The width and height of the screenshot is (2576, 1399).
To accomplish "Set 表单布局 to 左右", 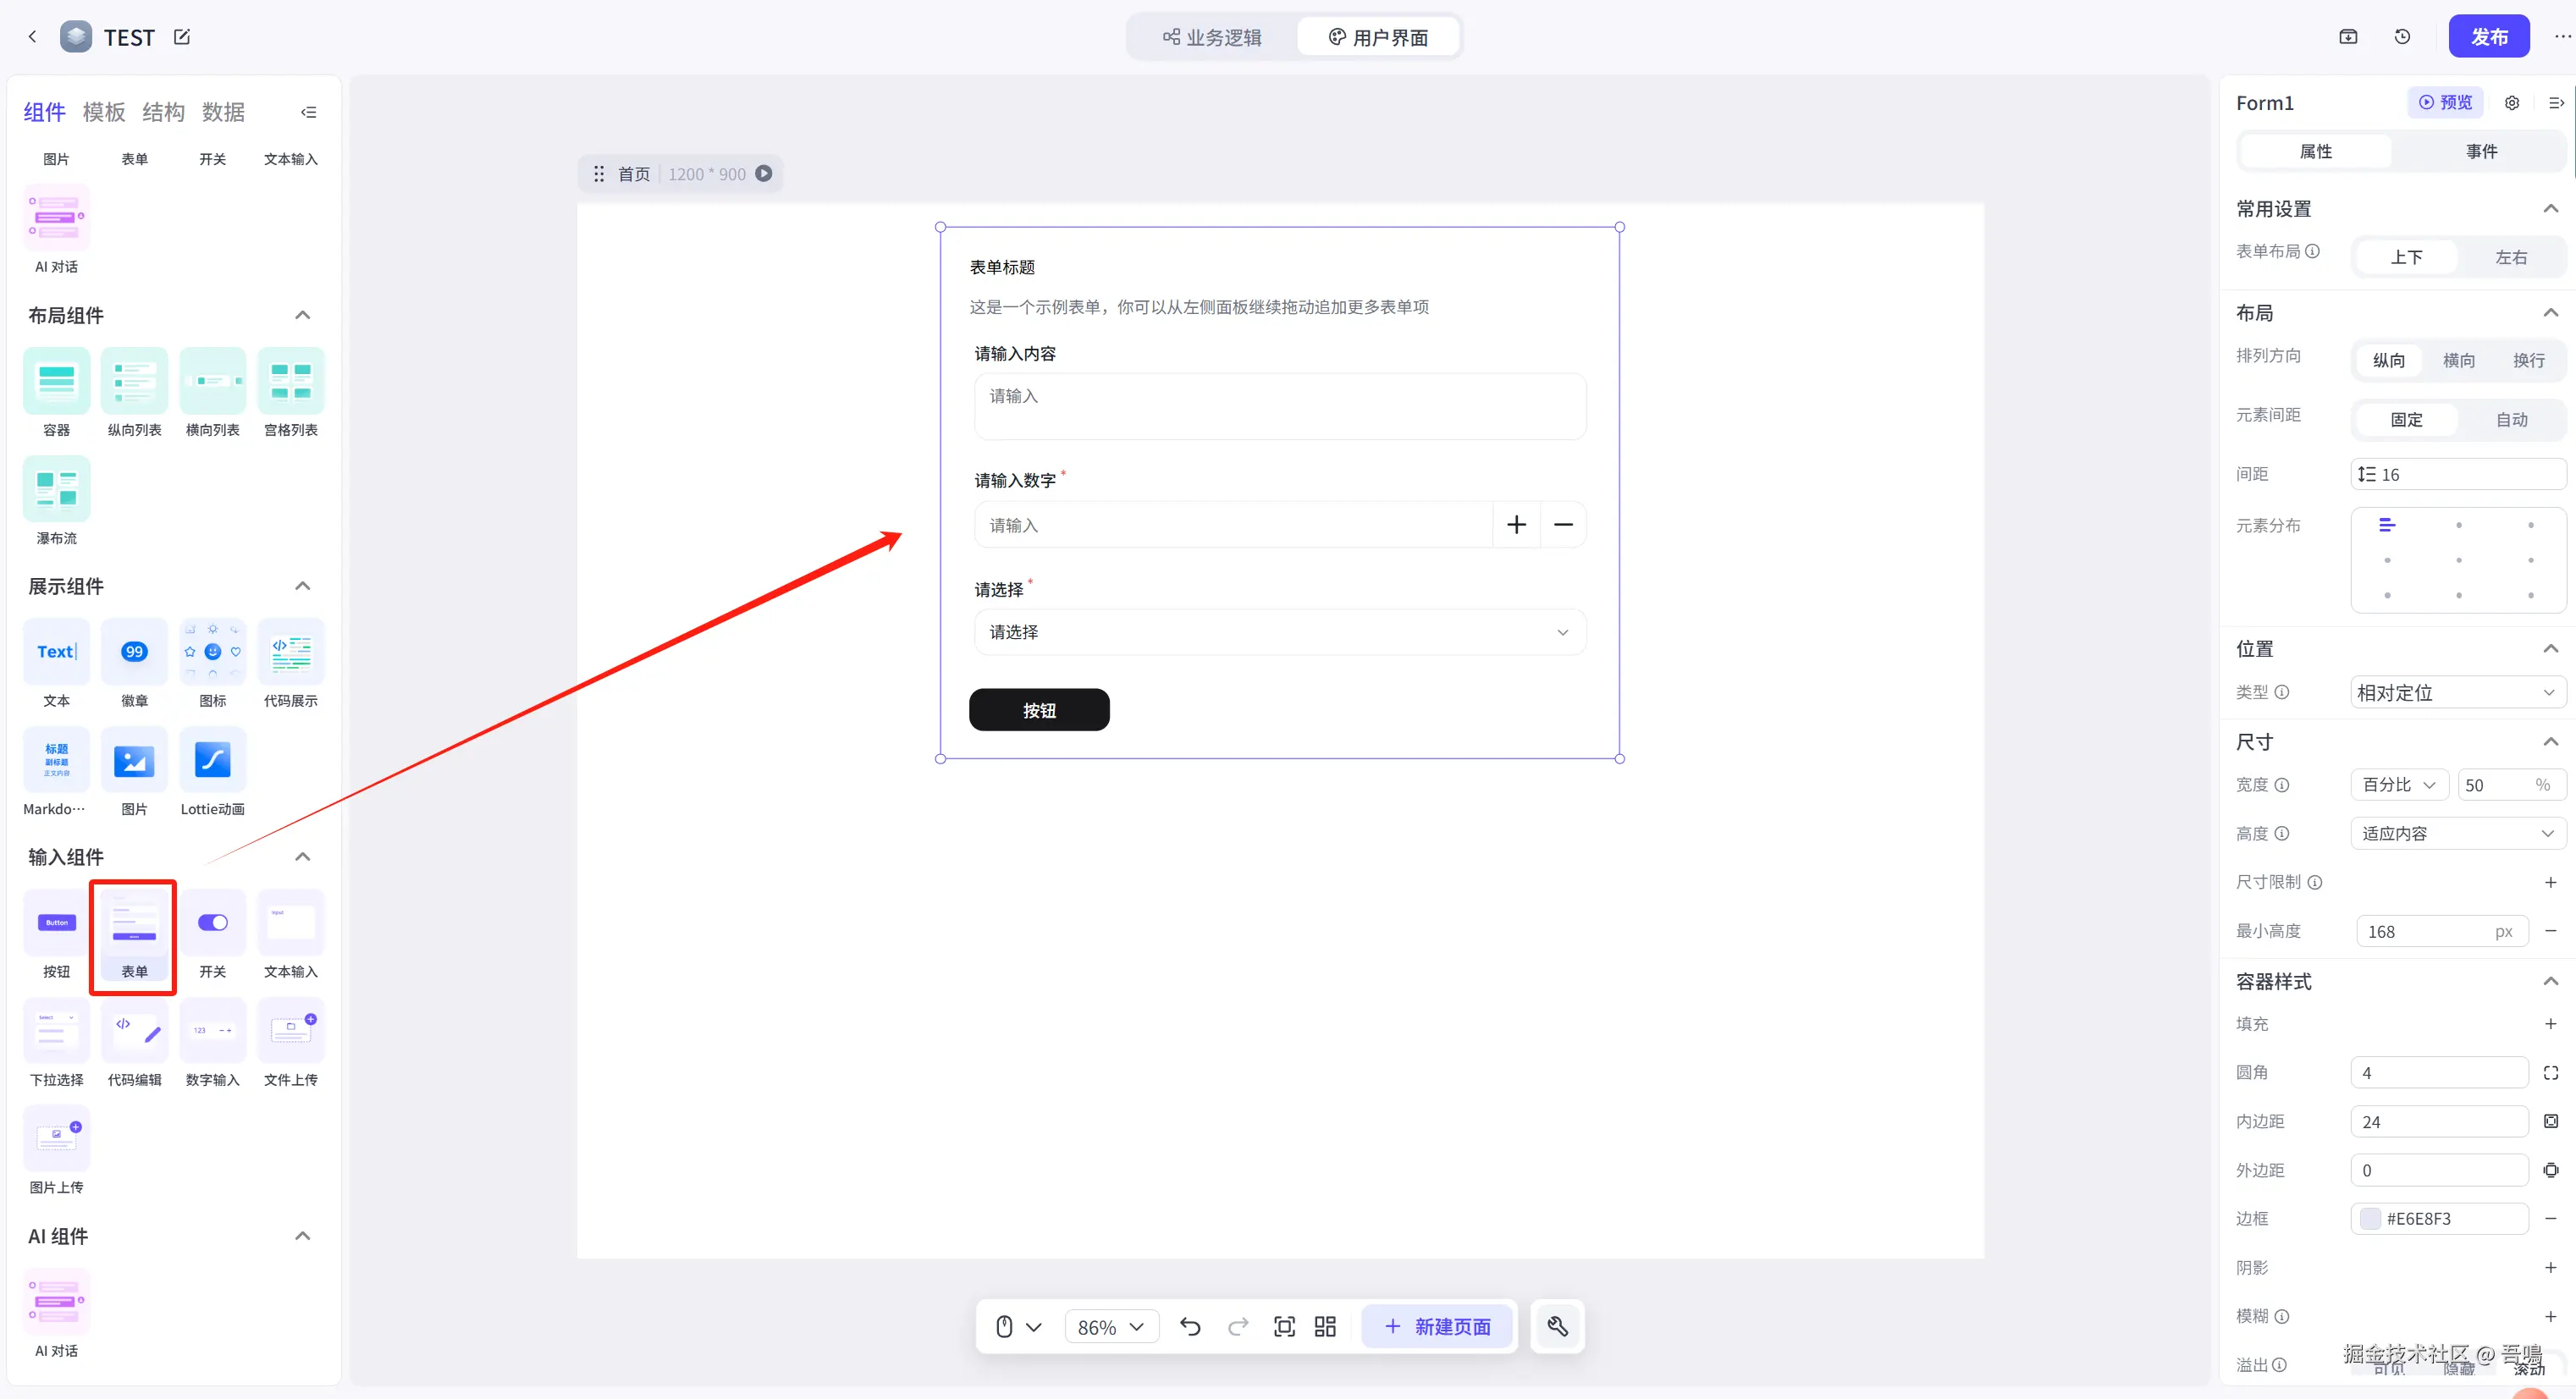I will (x=2510, y=257).
